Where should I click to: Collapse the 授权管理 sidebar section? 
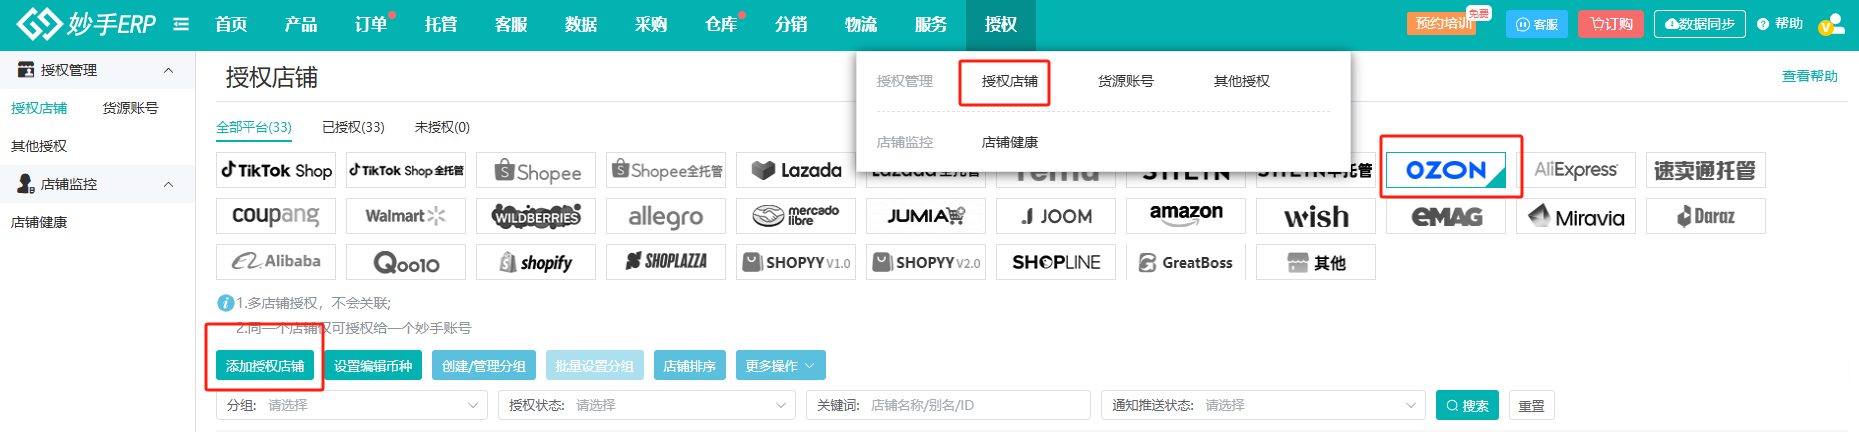click(168, 70)
